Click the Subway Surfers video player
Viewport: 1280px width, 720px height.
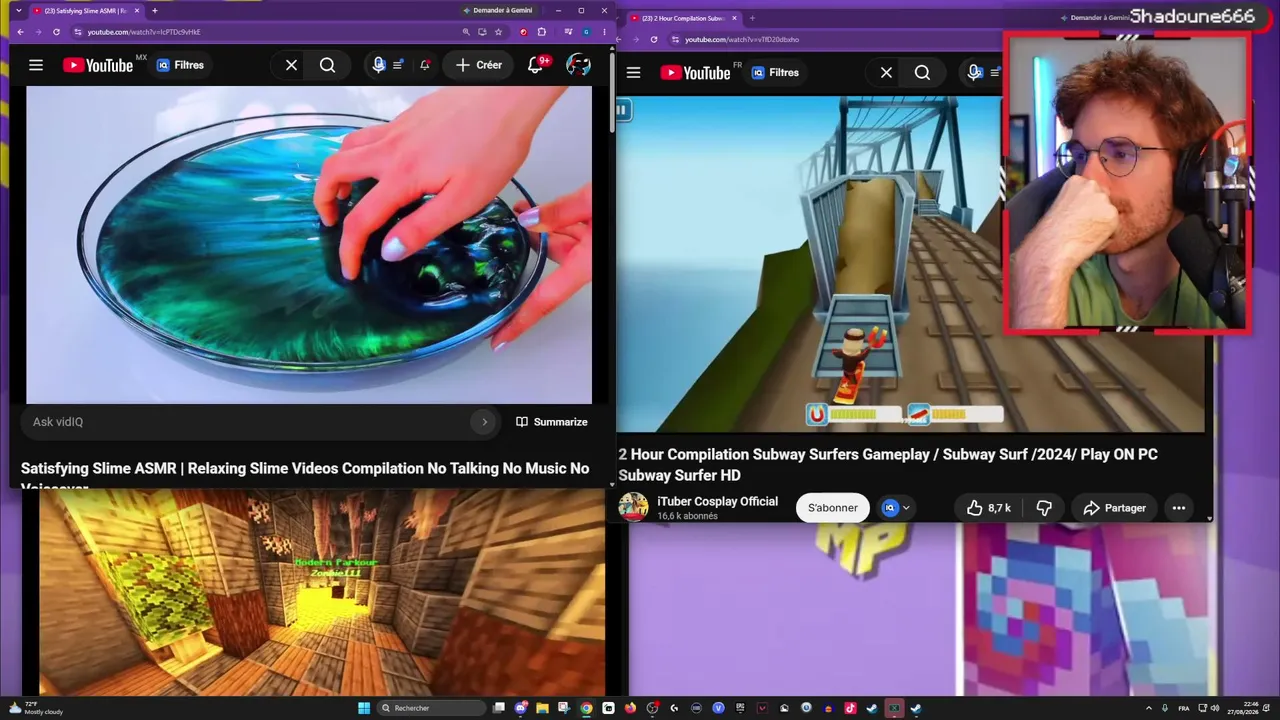(810, 264)
